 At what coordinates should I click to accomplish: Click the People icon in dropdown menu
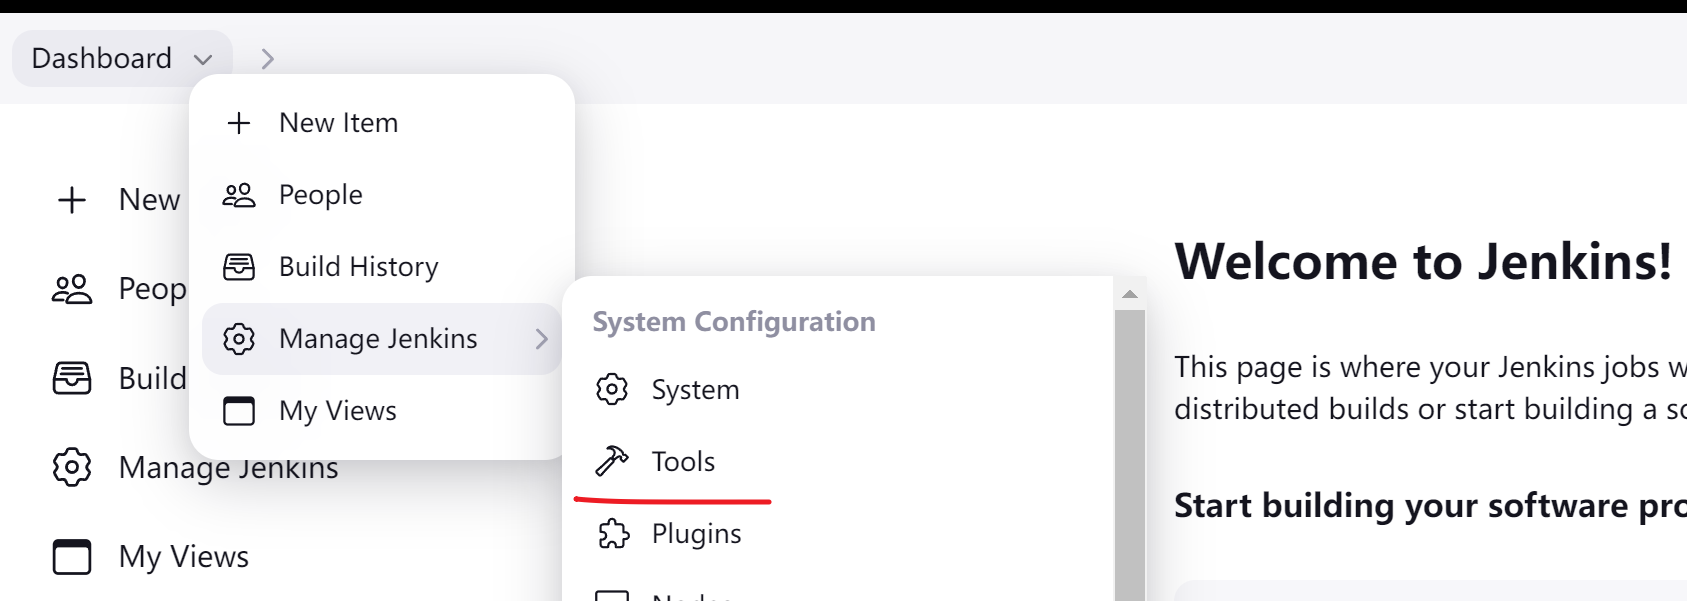pos(239,195)
